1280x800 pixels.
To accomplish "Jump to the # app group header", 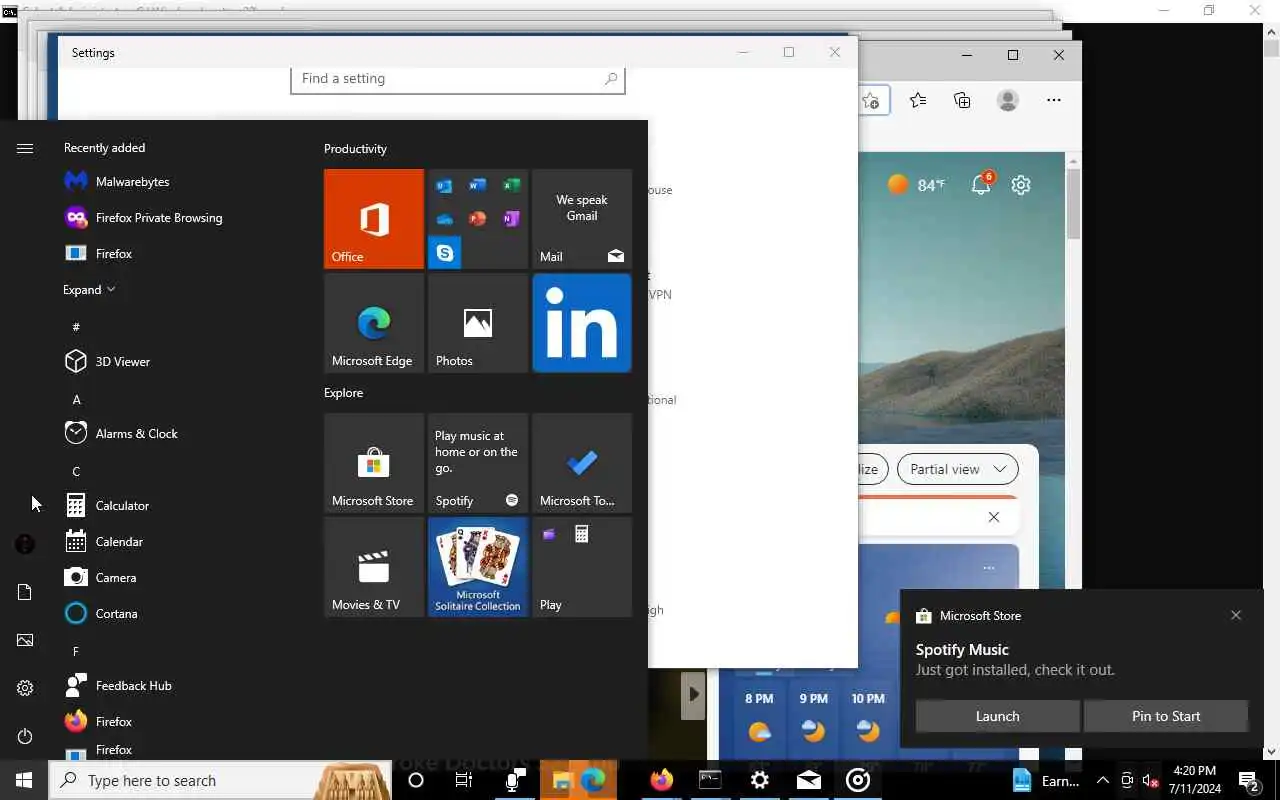I will click(76, 327).
